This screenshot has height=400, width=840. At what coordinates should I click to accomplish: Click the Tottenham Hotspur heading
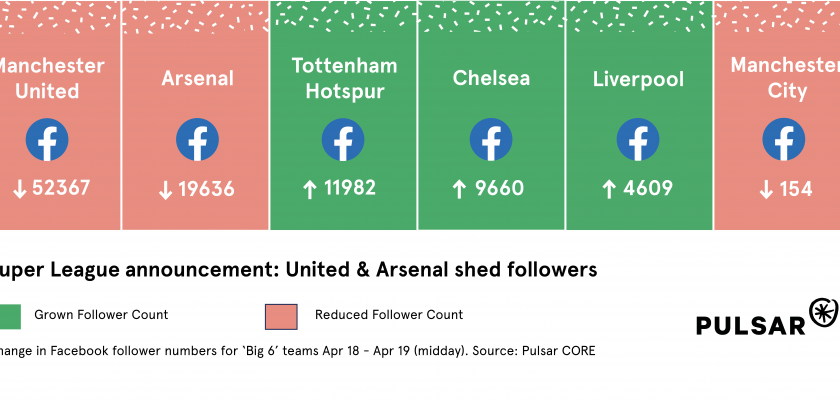(x=344, y=78)
